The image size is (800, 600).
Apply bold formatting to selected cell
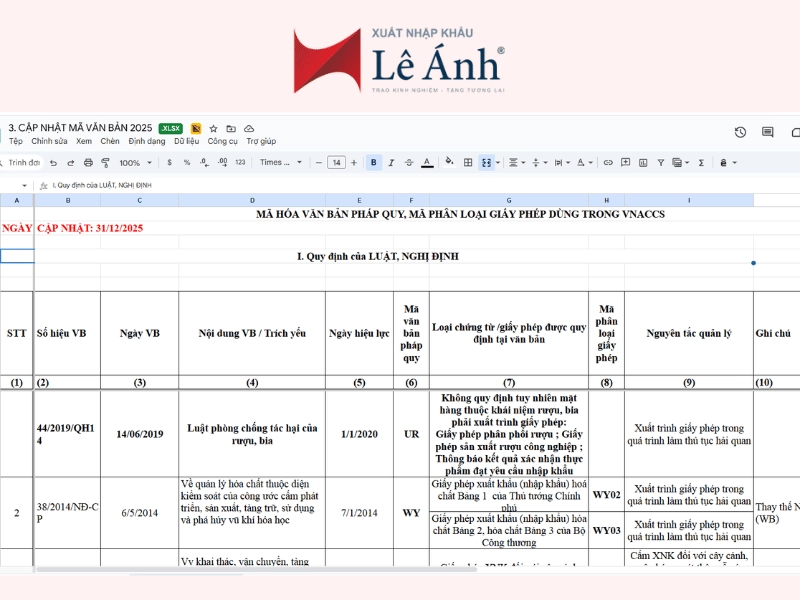[374, 160]
